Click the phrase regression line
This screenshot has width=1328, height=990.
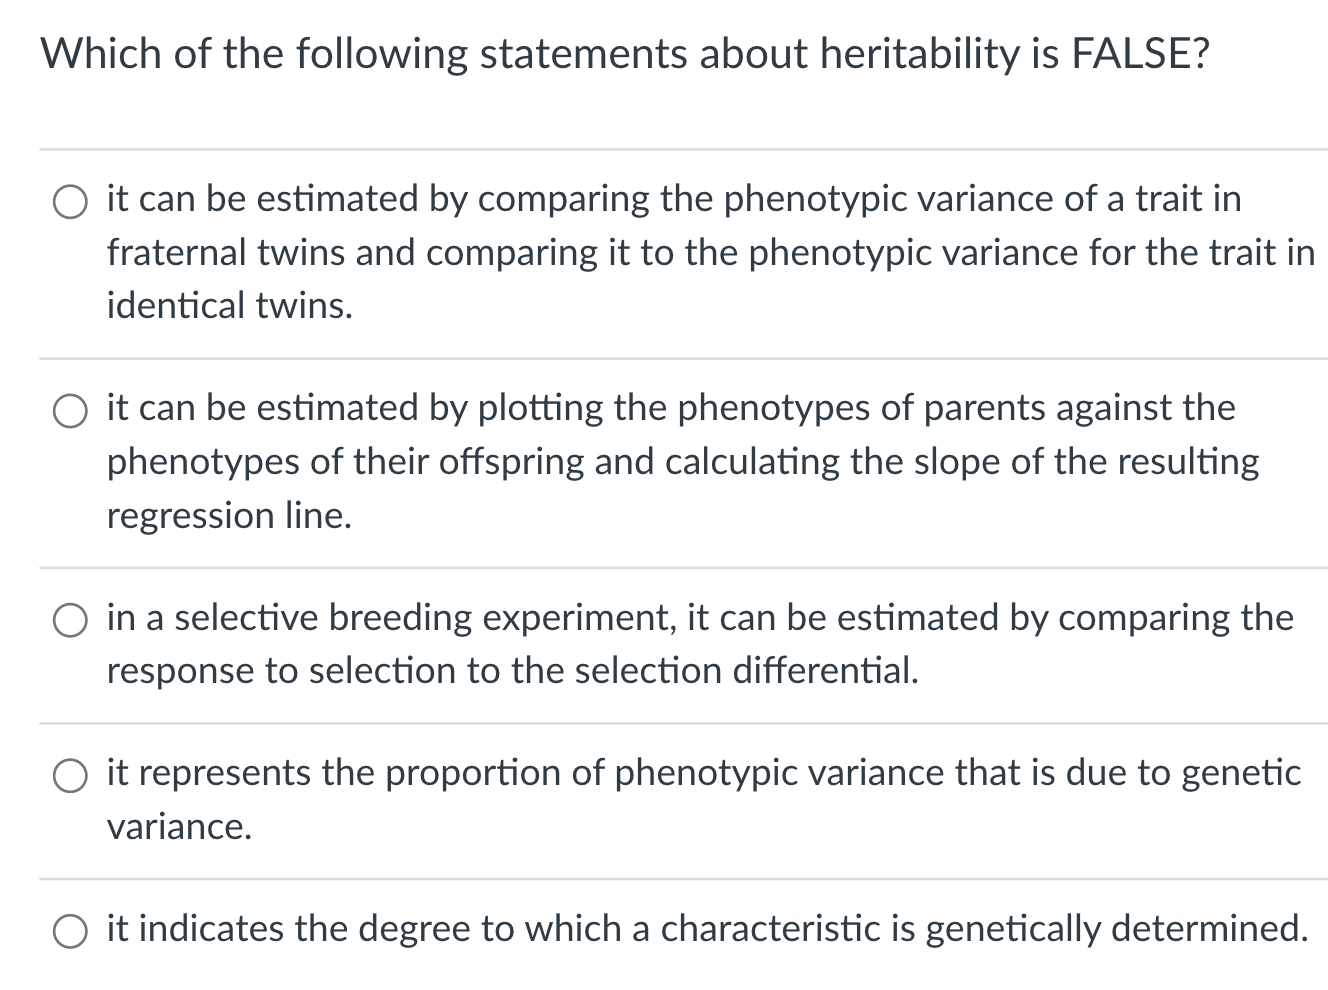point(228,515)
